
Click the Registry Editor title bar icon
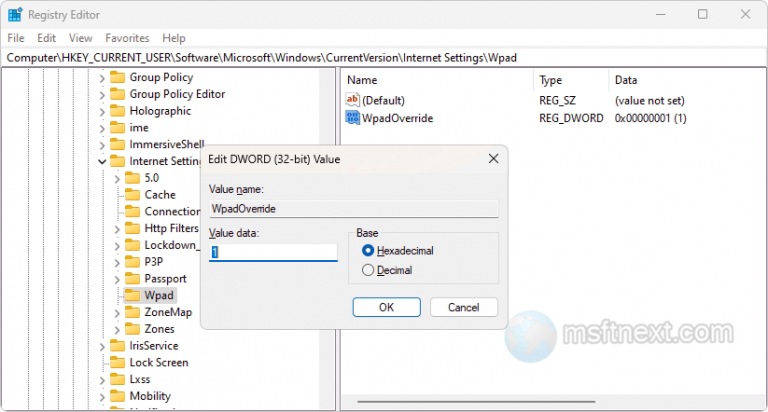coord(15,15)
